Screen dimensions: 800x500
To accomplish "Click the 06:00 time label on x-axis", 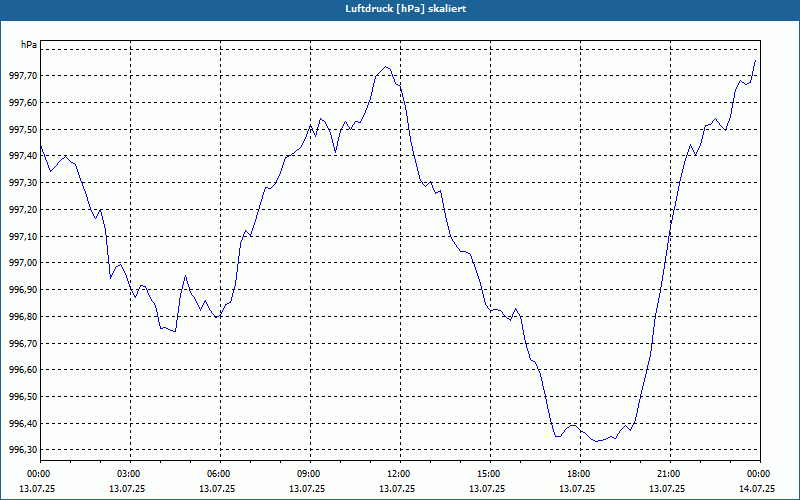I will point(220,474).
